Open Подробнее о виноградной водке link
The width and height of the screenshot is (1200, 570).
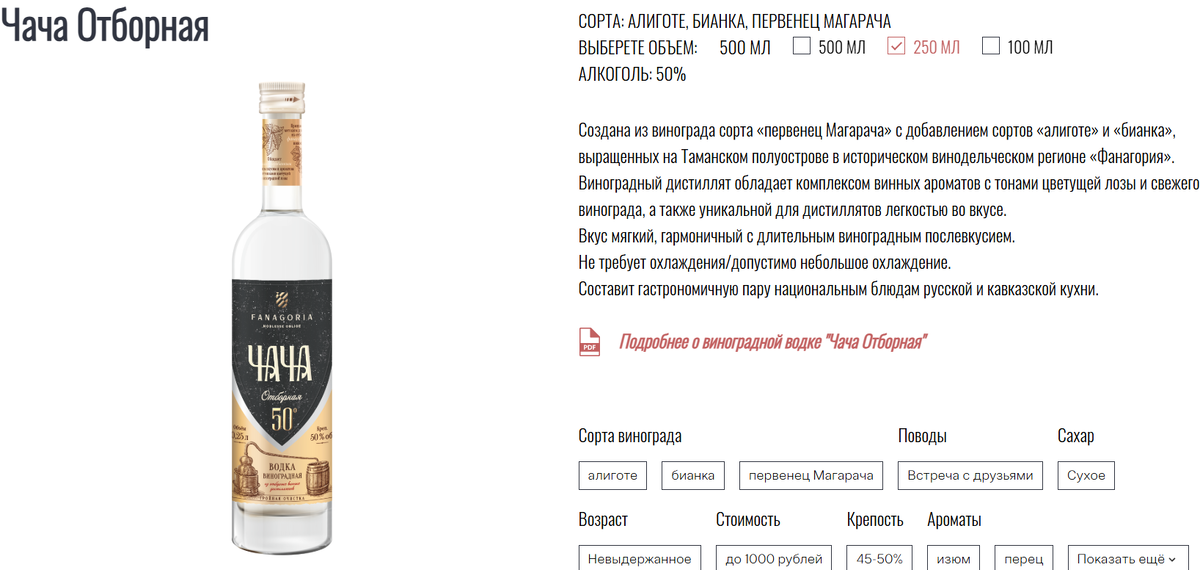[x=773, y=342]
